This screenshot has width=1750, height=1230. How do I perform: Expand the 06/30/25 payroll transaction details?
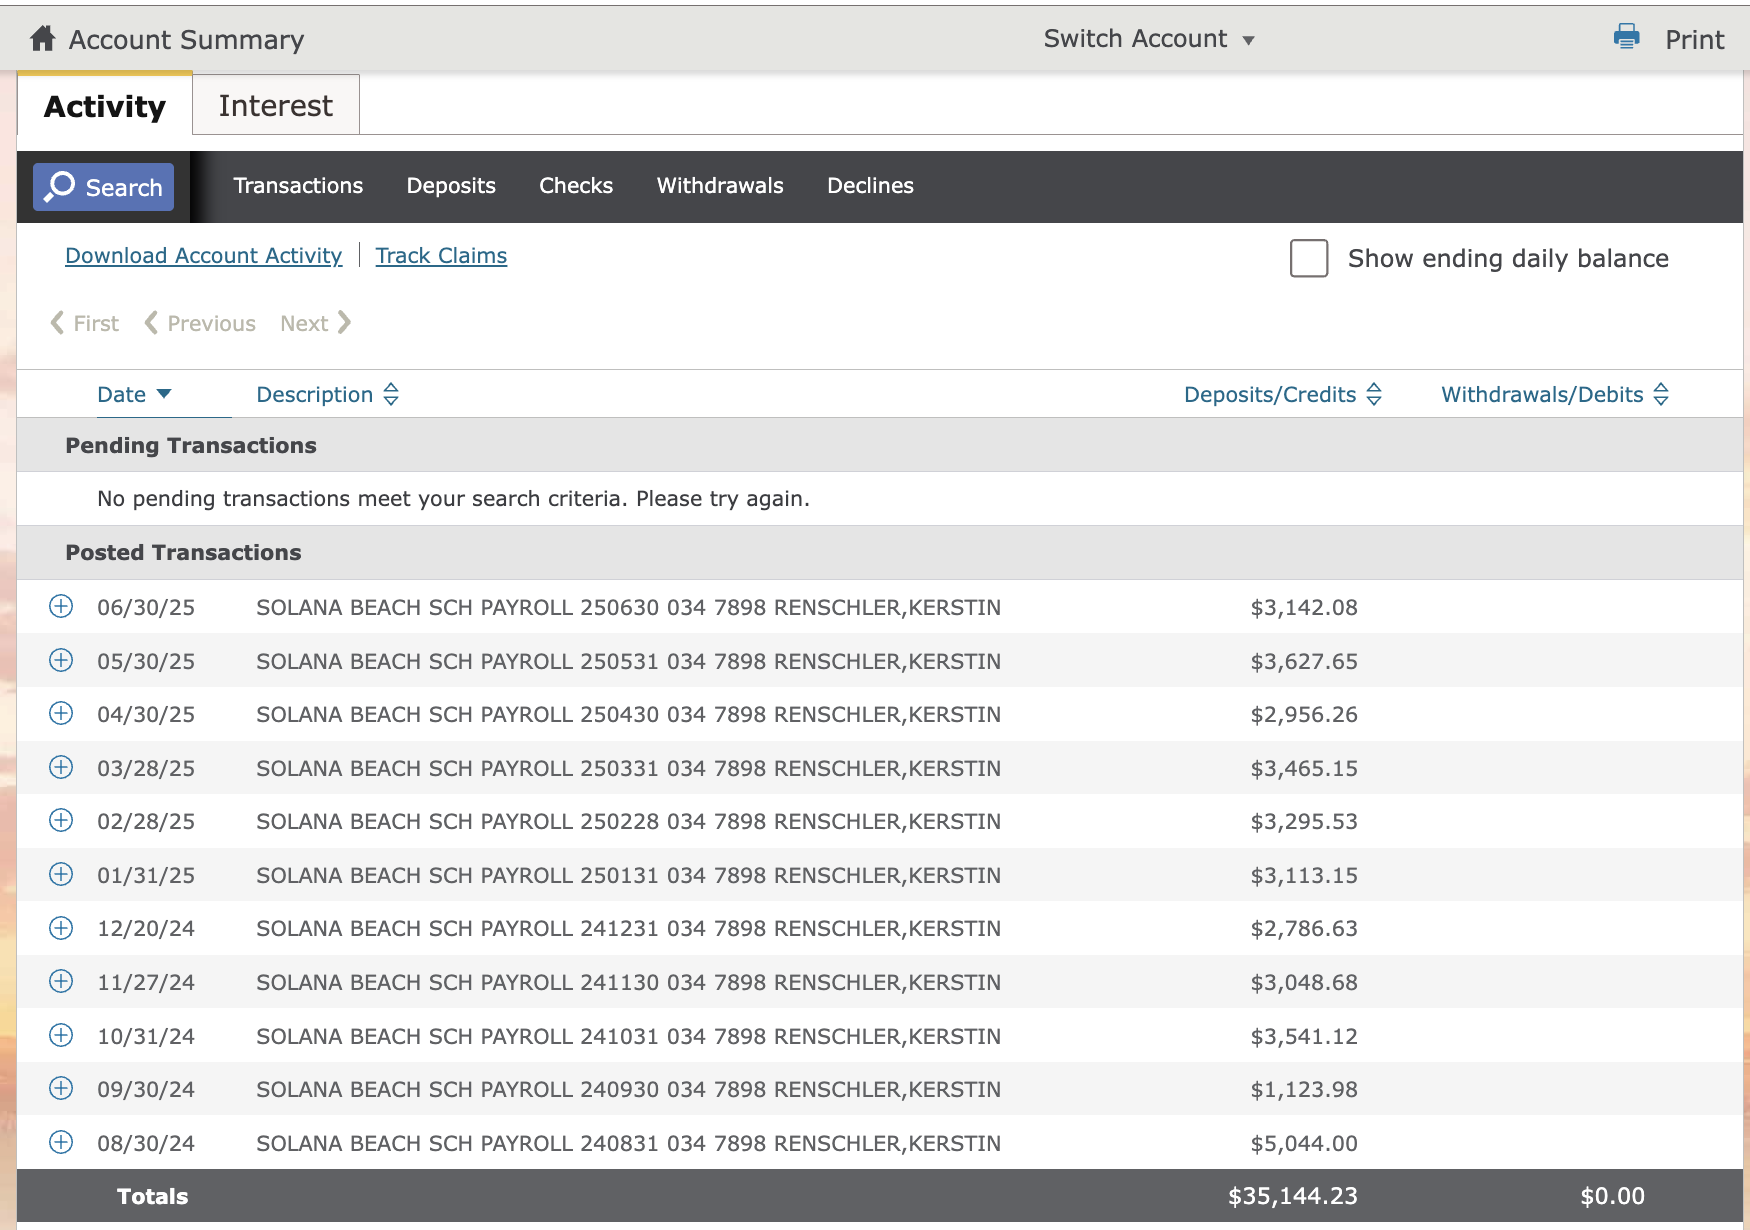tap(61, 607)
